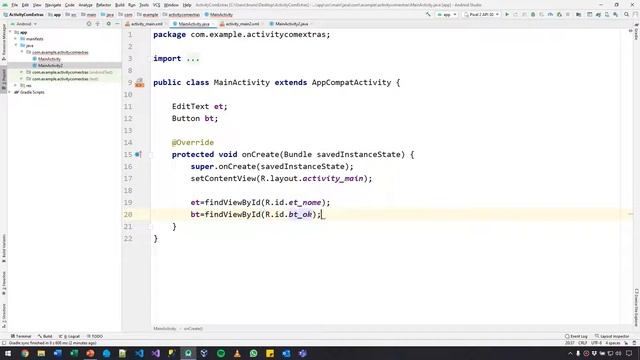Open the app run configuration dropdown

click(447, 14)
